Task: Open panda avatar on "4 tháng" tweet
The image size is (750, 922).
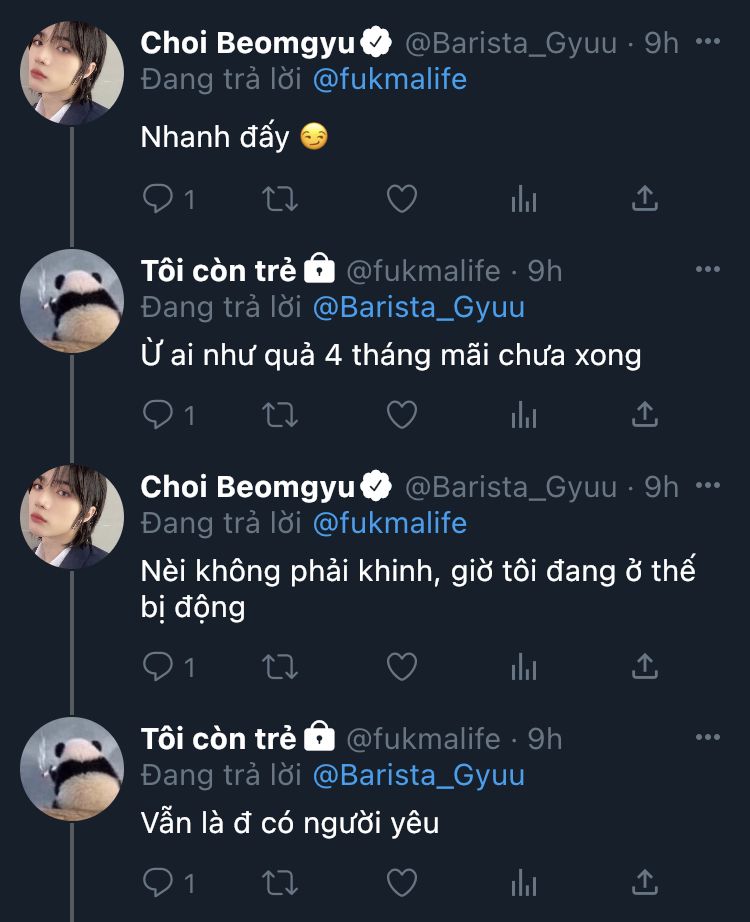Action: point(72,300)
